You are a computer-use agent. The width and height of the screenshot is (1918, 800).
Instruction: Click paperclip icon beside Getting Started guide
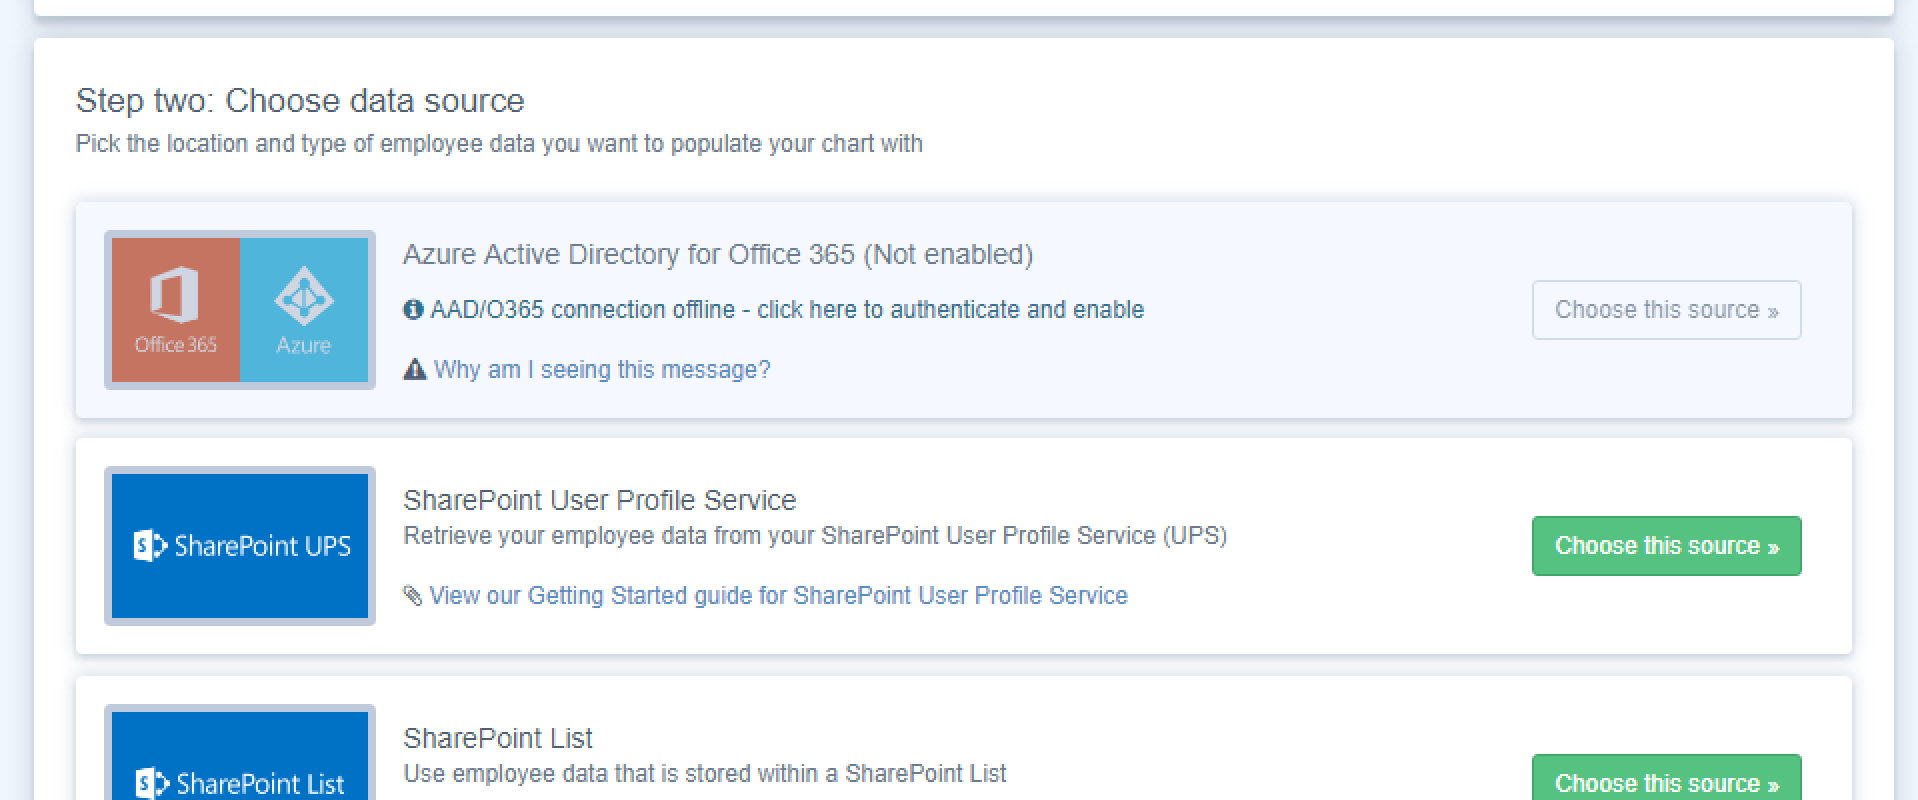[x=412, y=596]
